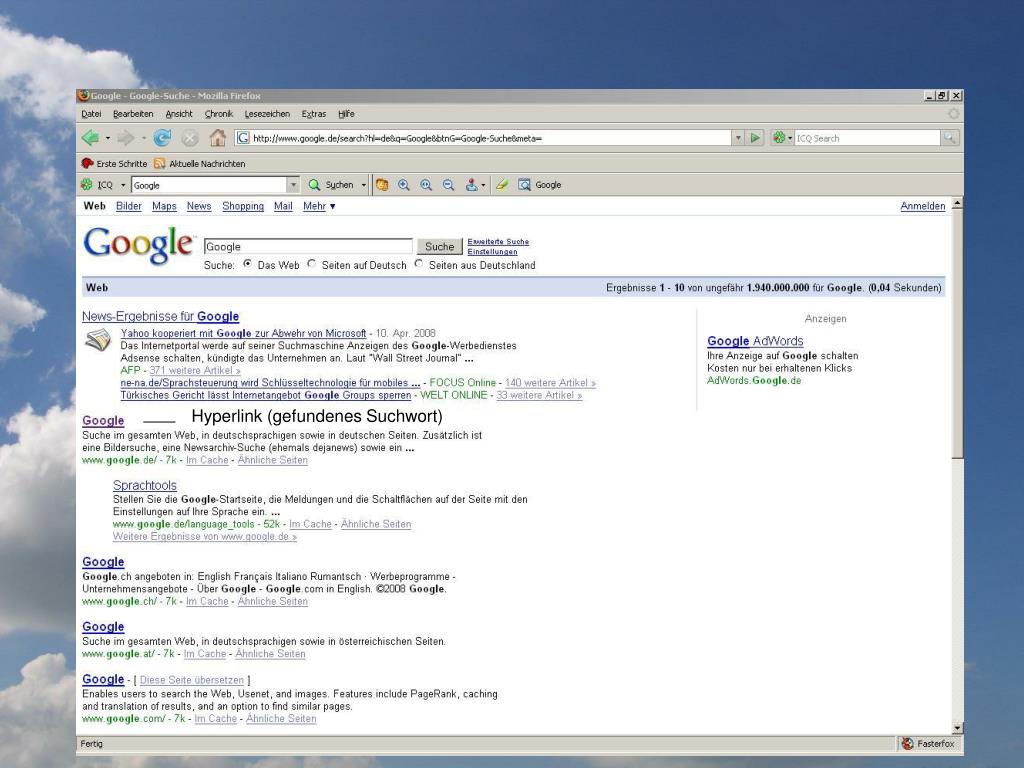The image size is (1024, 768).
Task: Click the highlighter pen icon on toolbar
Action: pyautogui.click(x=502, y=185)
